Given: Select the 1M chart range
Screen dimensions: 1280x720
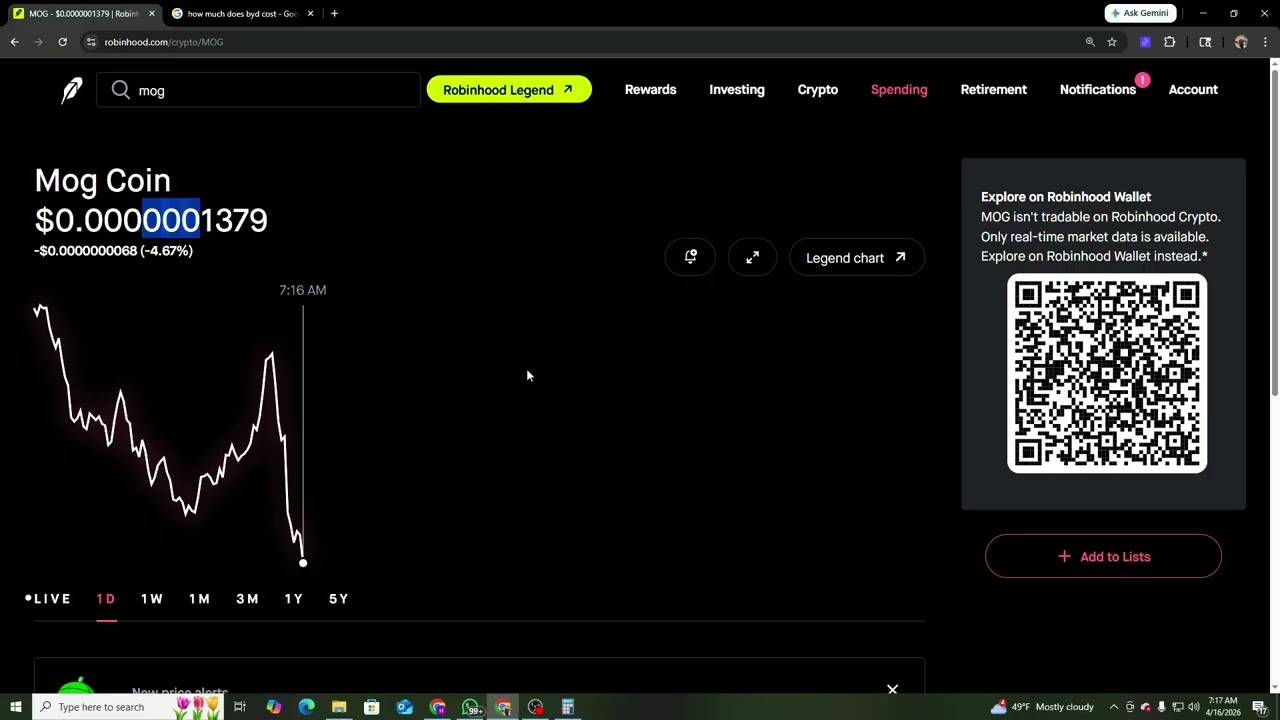Looking at the screenshot, I should (x=199, y=598).
